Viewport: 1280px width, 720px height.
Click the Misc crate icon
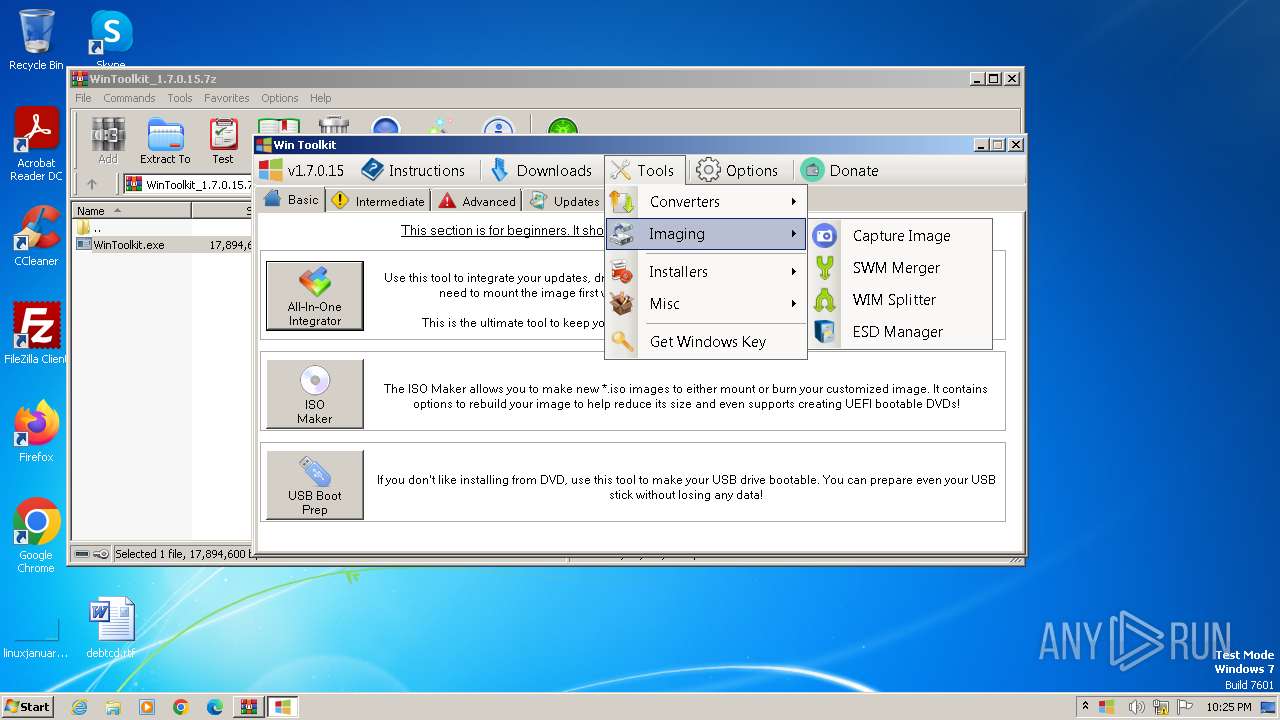point(623,304)
